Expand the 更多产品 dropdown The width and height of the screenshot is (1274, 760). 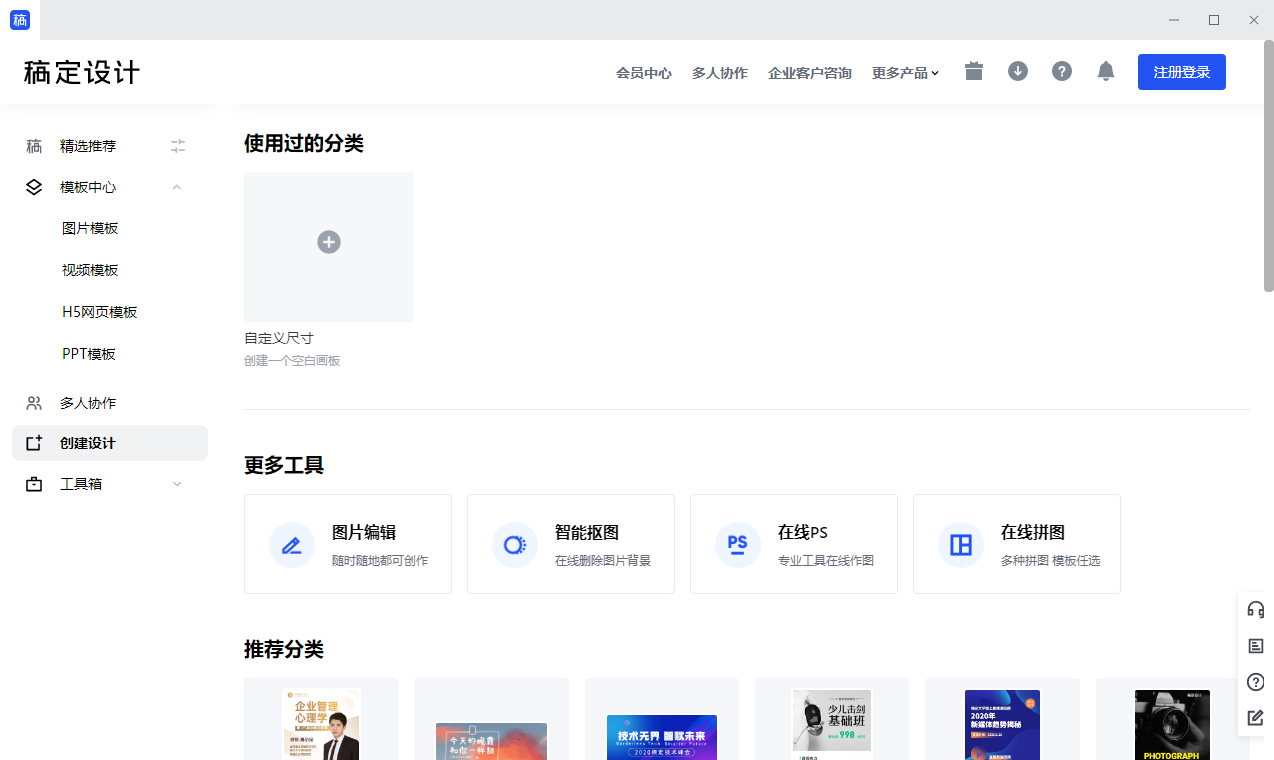pos(905,72)
